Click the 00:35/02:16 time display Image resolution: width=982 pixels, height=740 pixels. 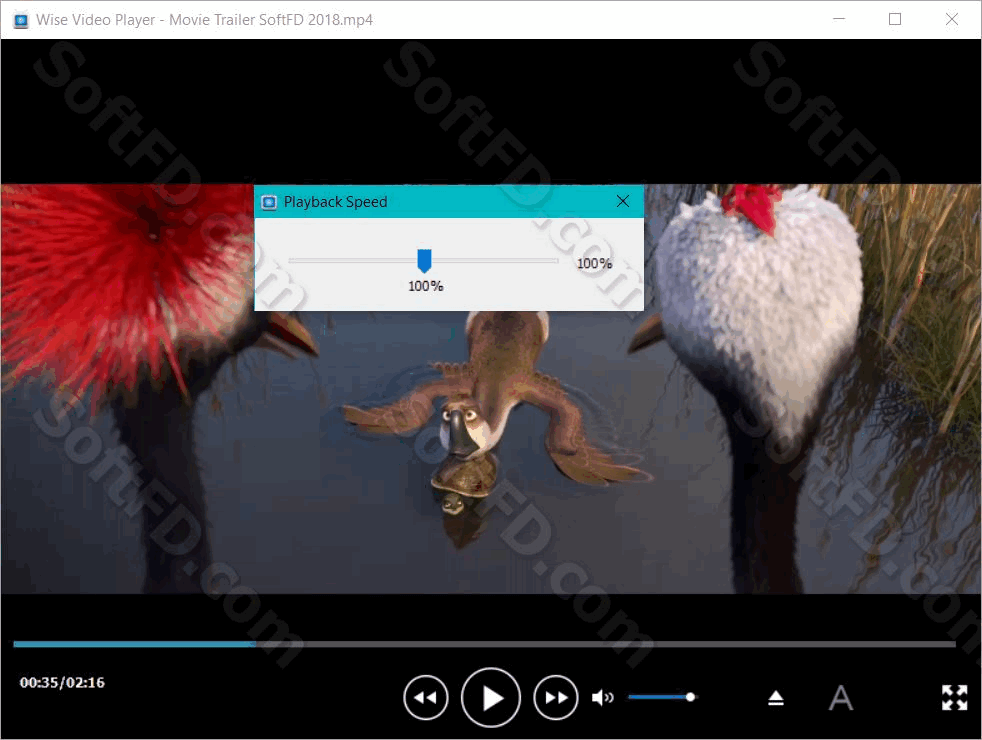(62, 682)
